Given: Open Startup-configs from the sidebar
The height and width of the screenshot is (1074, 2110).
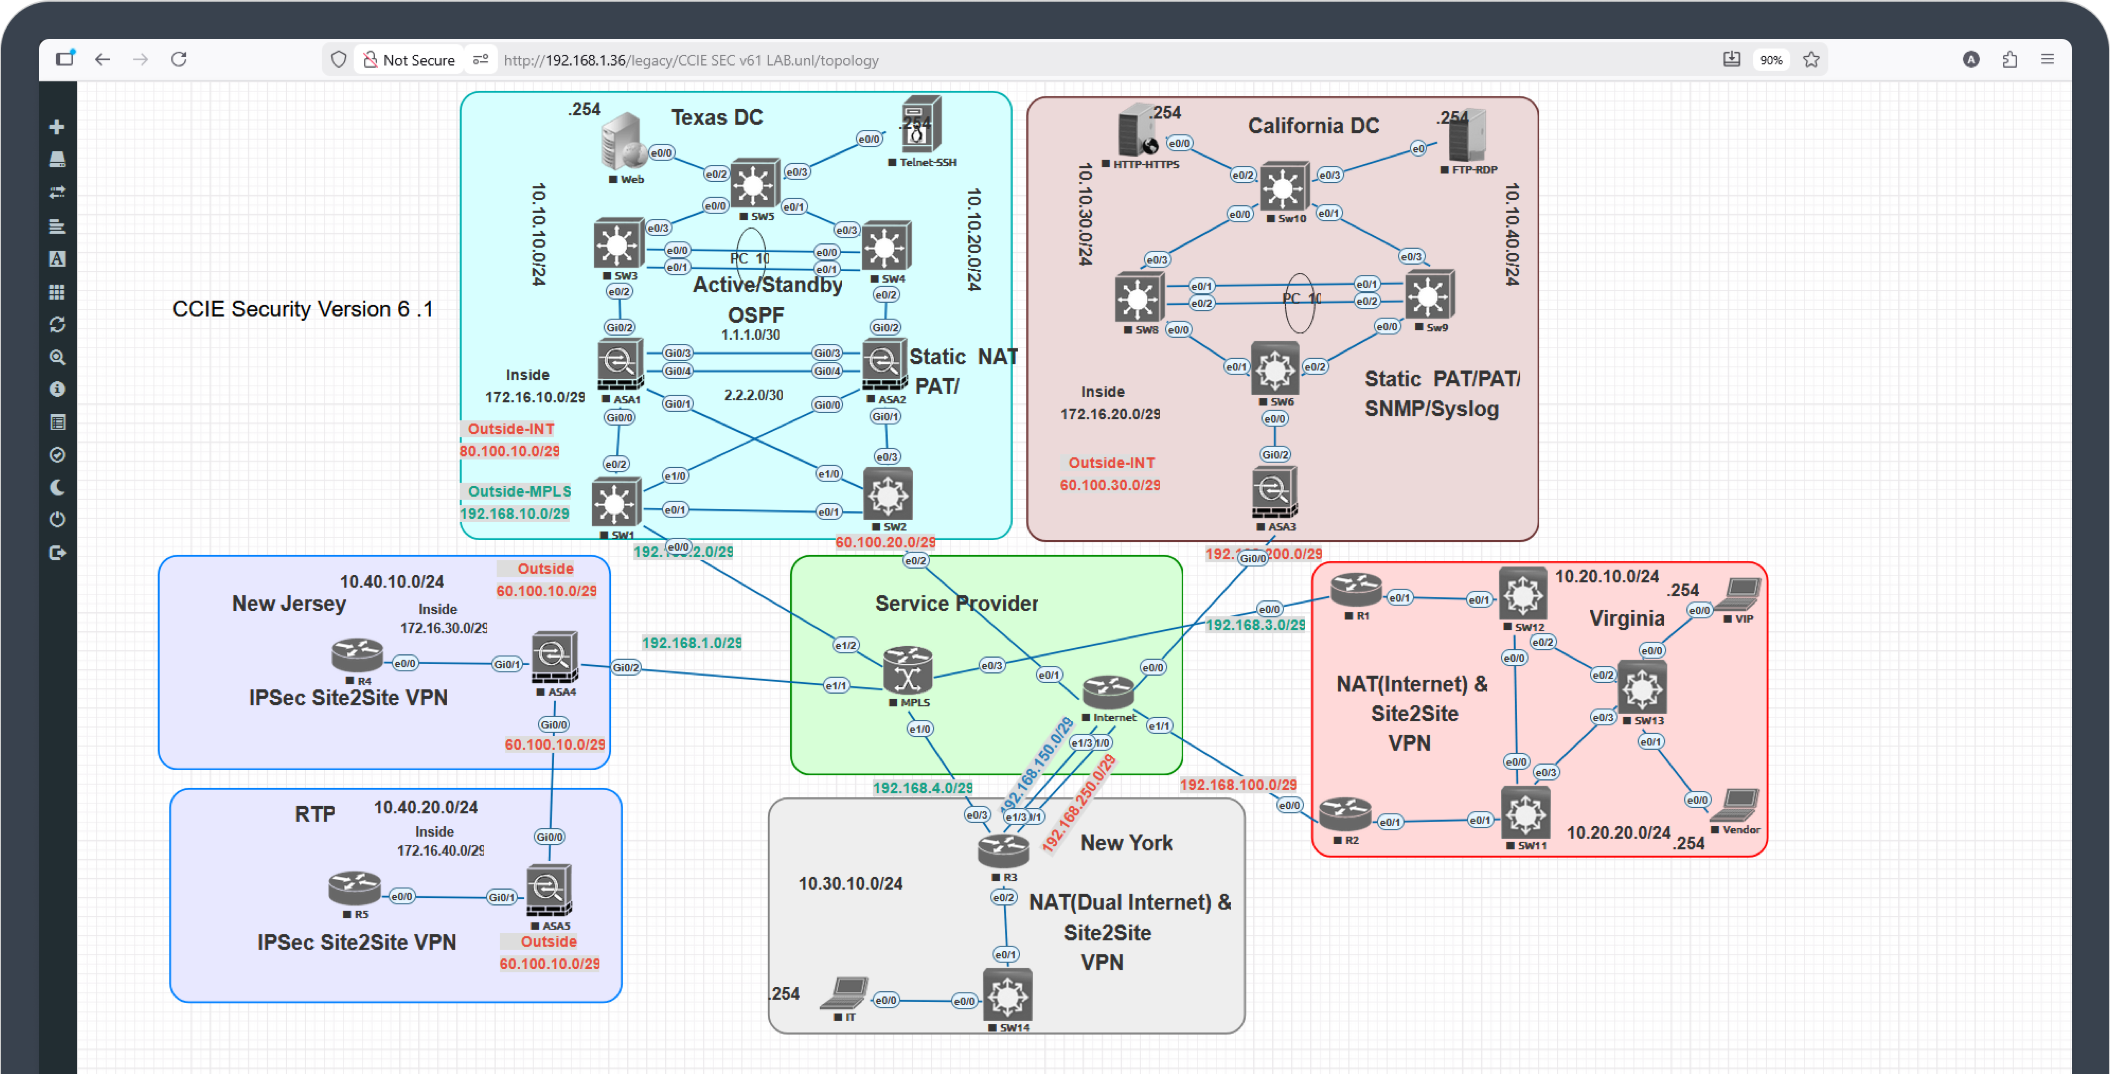Looking at the screenshot, I should click(57, 226).
